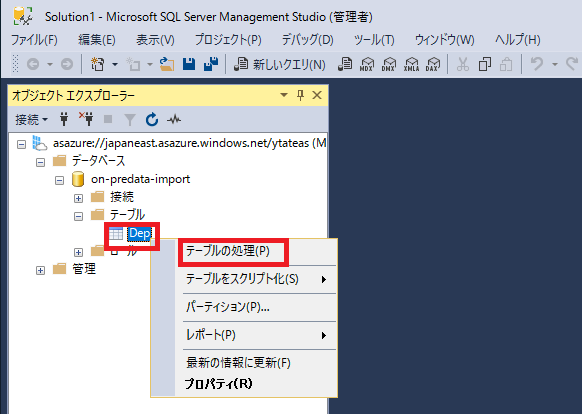Click the Connect plug icon
The height and width of the screenshot is (414, 582).
(64, 119)
